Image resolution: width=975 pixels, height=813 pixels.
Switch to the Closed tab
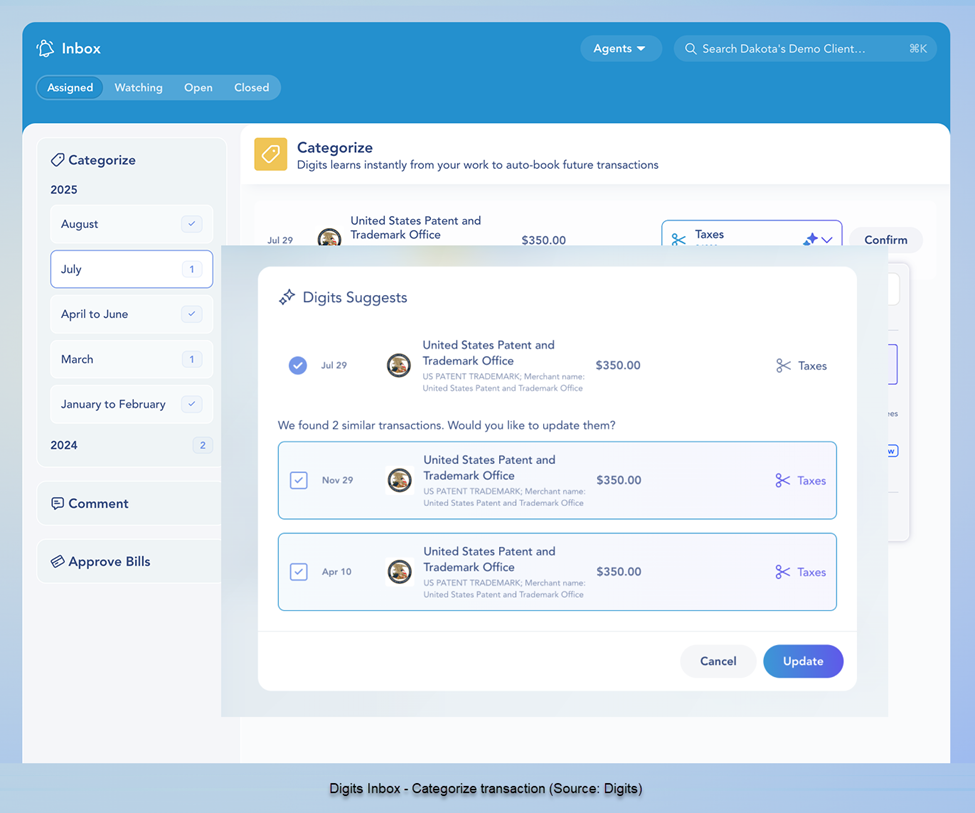click(252, 88)
